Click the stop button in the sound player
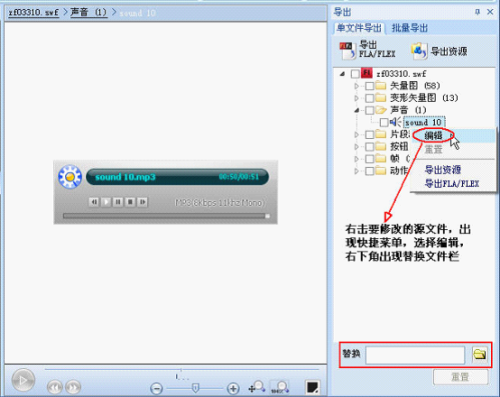 [x=130, y=202]
